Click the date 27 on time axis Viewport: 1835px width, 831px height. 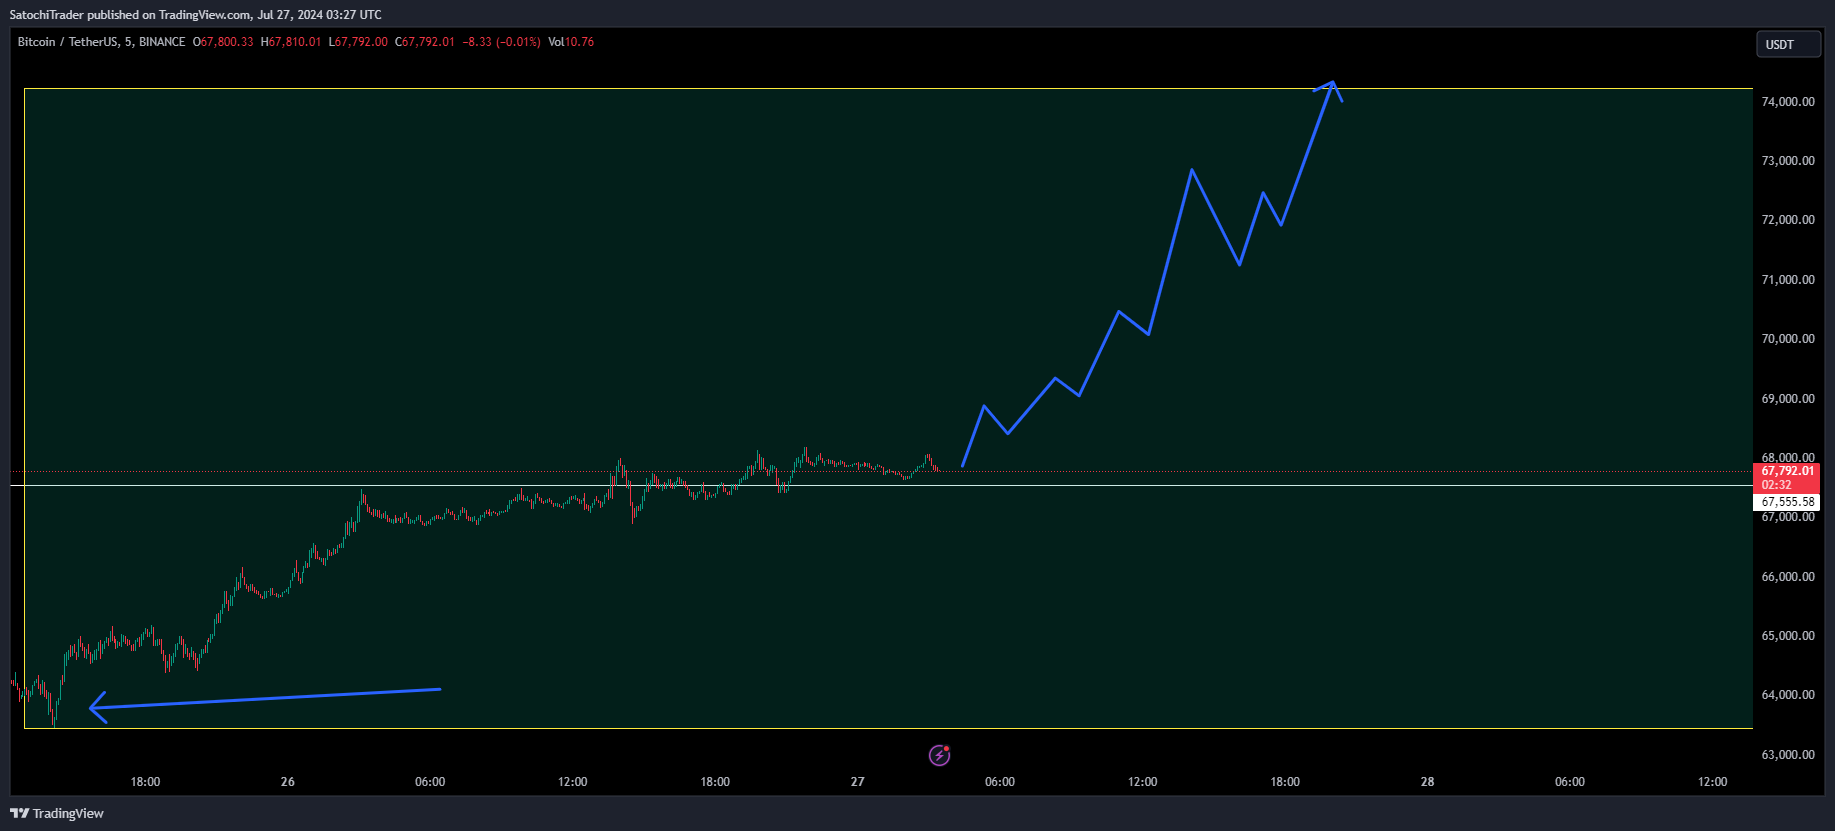858,782
